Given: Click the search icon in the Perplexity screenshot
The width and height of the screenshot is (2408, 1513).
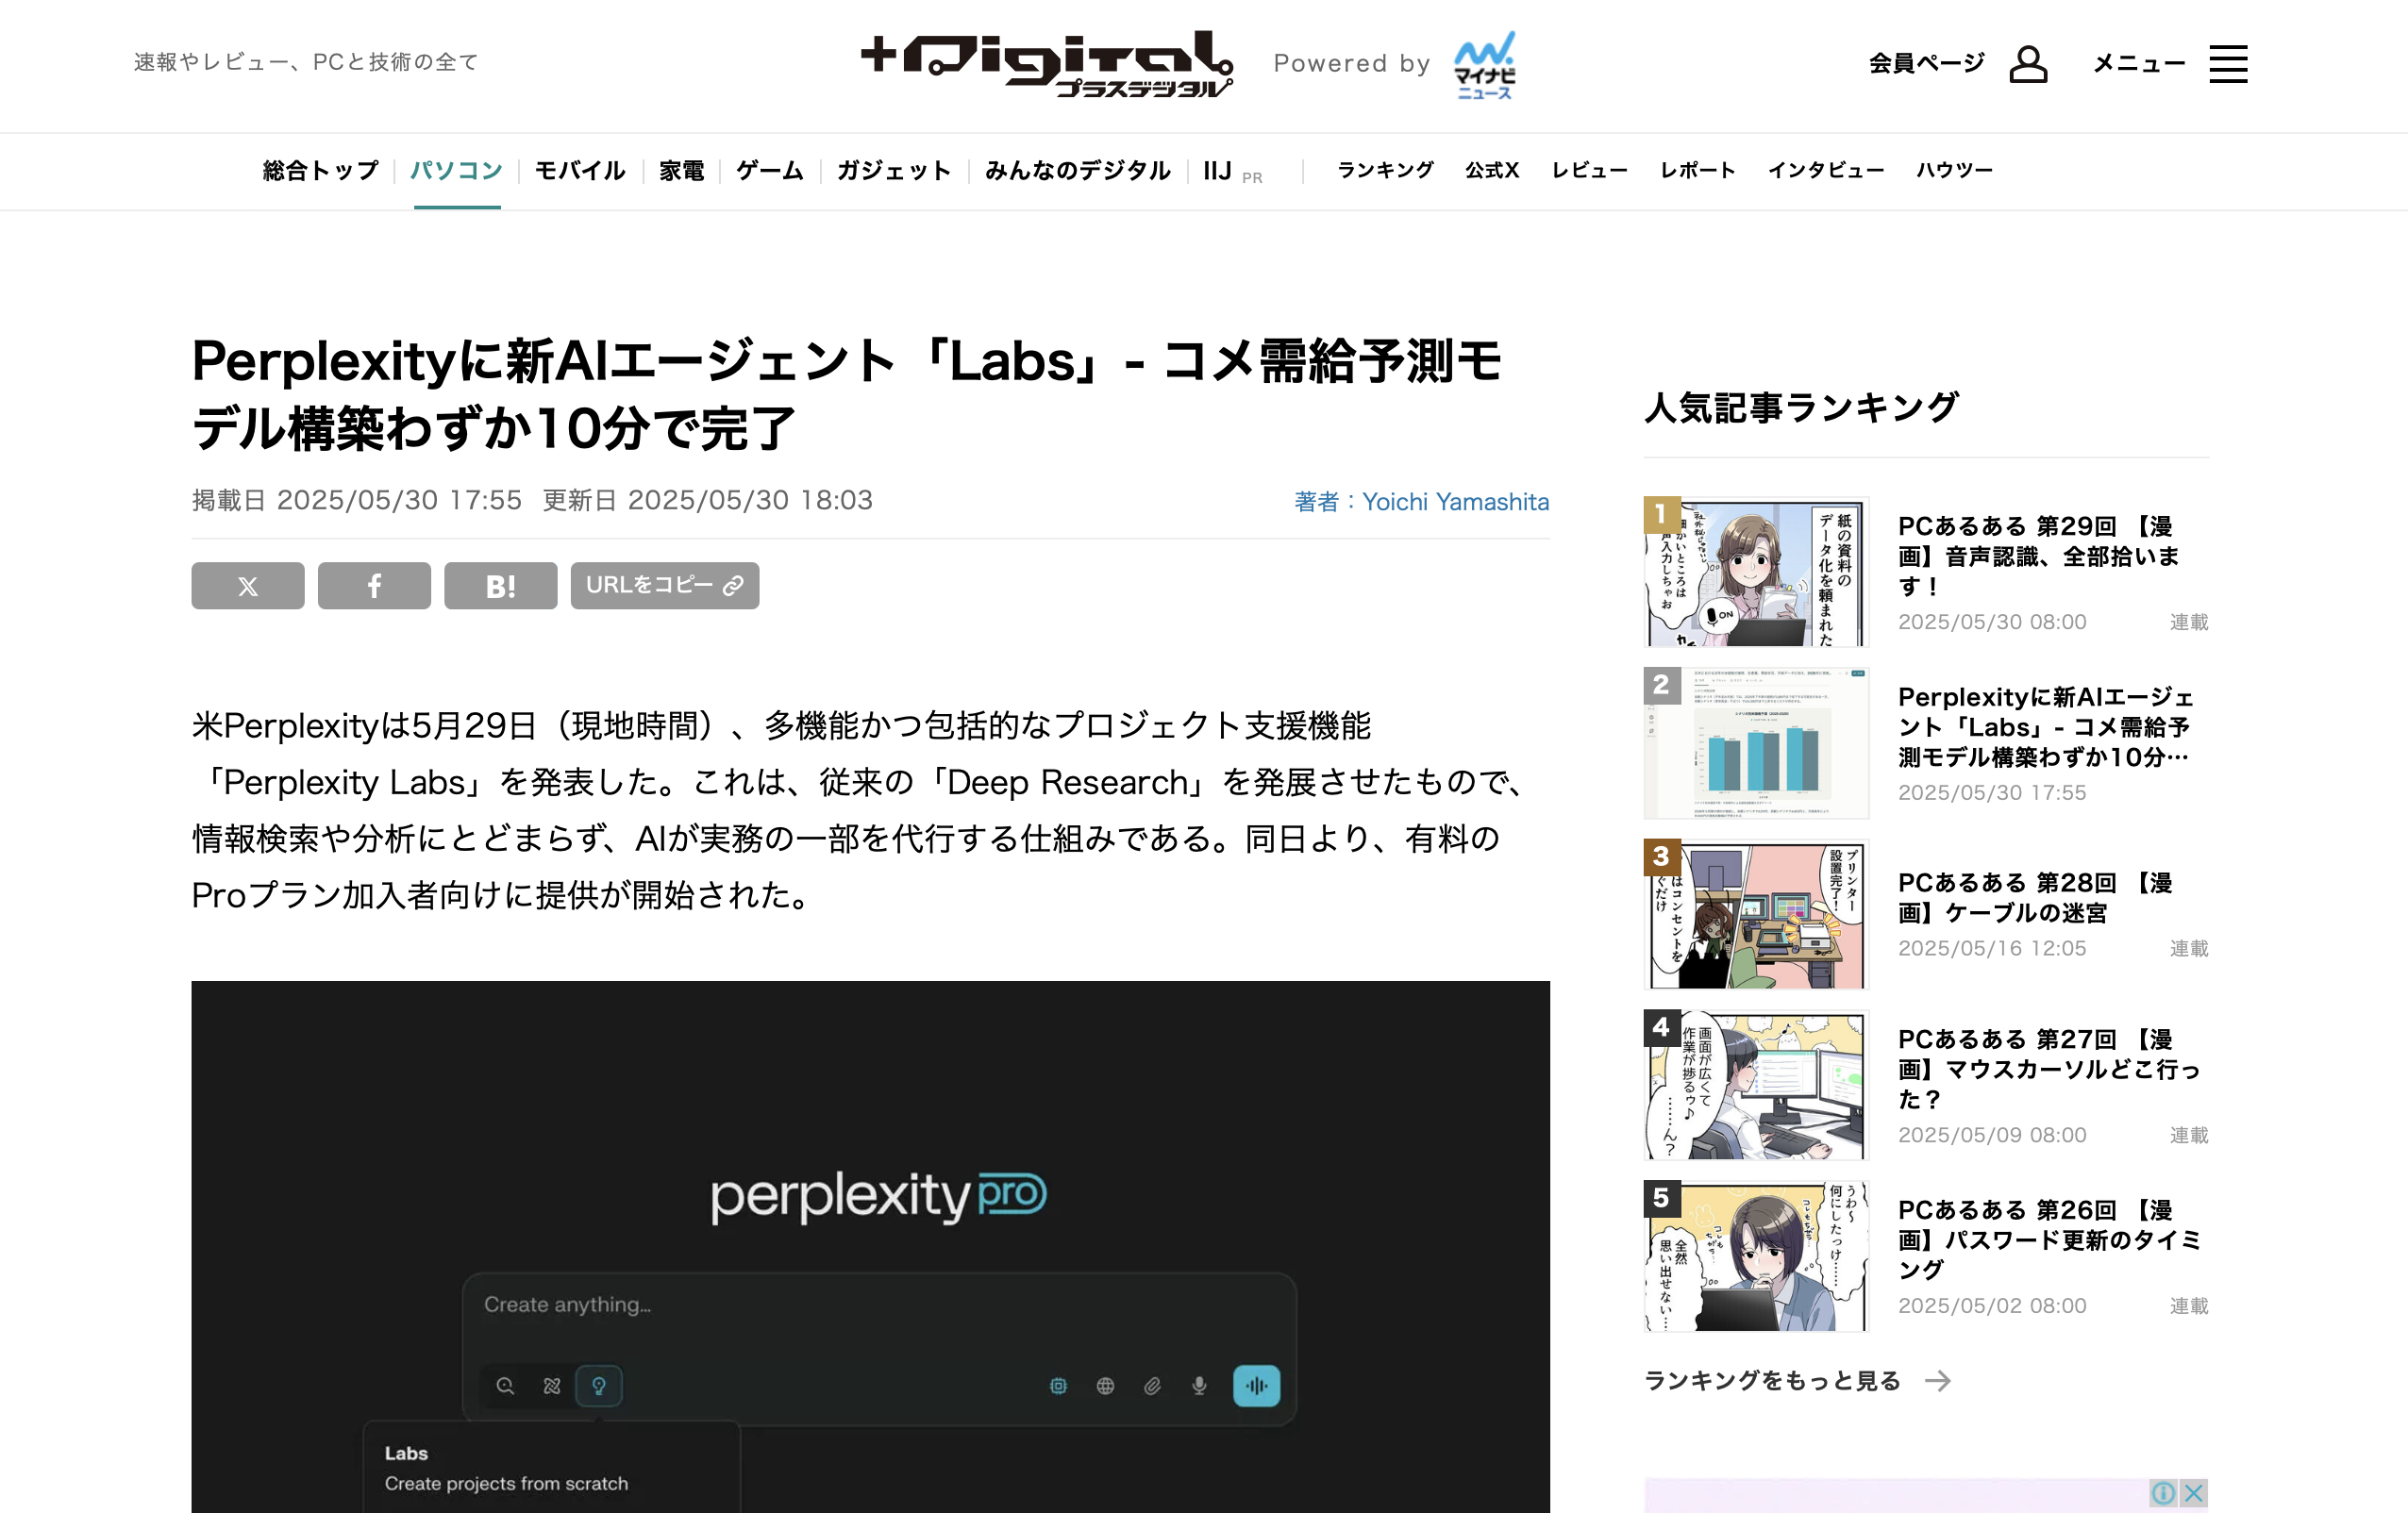Looking at the screenshot, I should 505,1385.
